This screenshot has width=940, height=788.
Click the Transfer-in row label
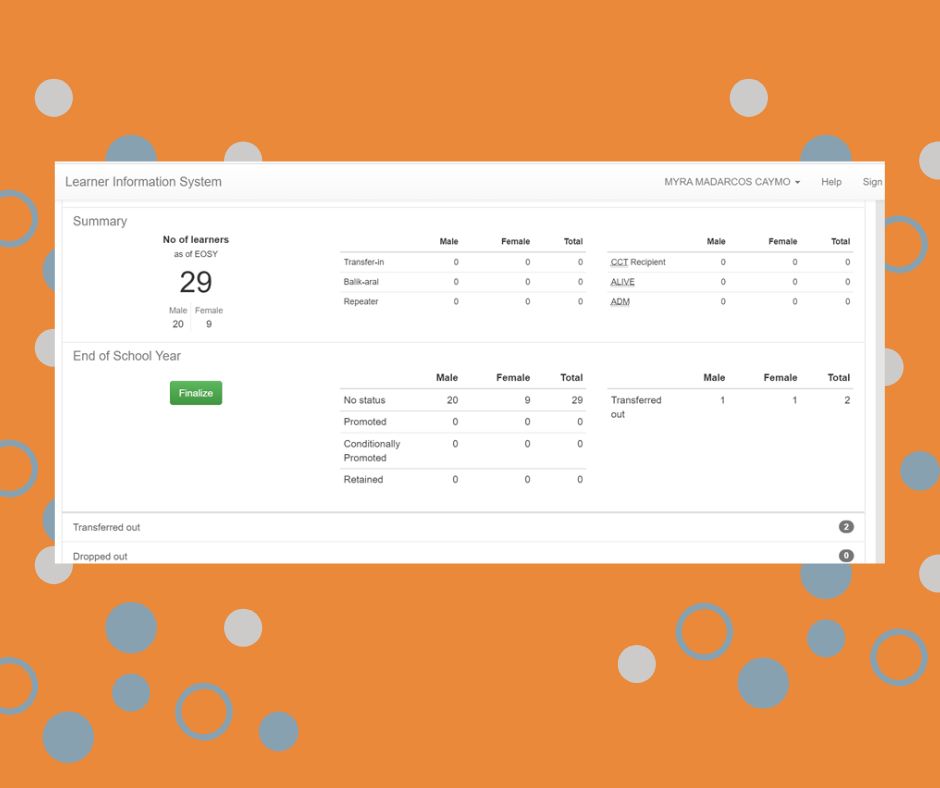pyautogui.click(x=364, y=262)
